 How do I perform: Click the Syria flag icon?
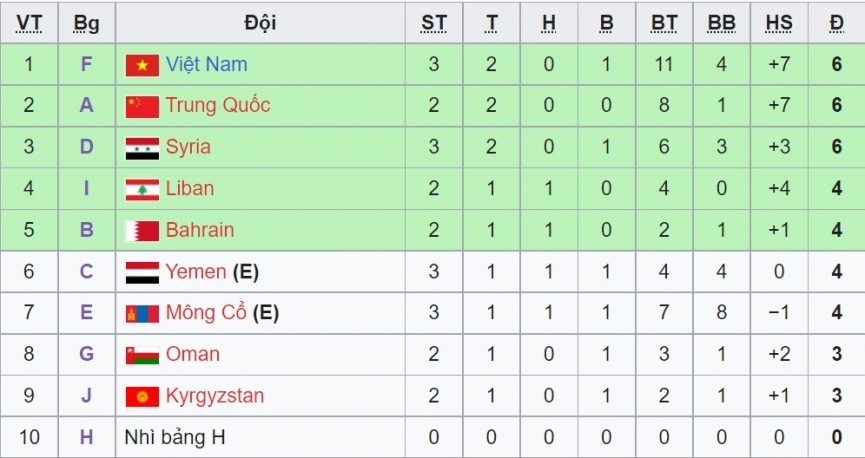pos(142,148)
